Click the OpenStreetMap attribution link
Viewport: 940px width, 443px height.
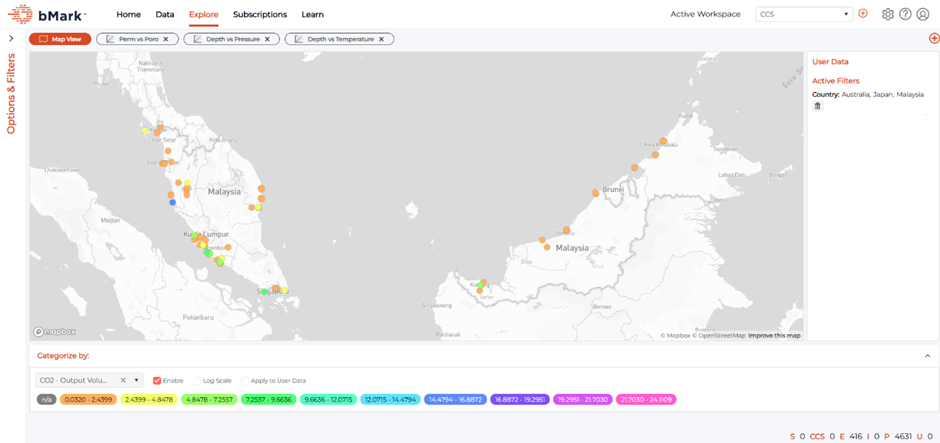pos(719,336)
